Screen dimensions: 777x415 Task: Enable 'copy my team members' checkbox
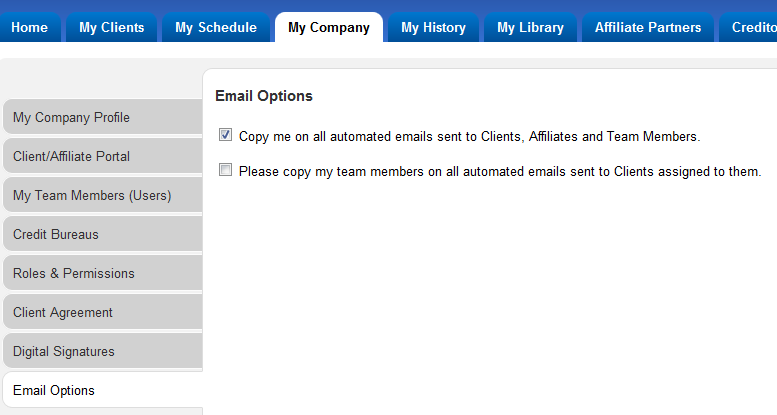225,170
